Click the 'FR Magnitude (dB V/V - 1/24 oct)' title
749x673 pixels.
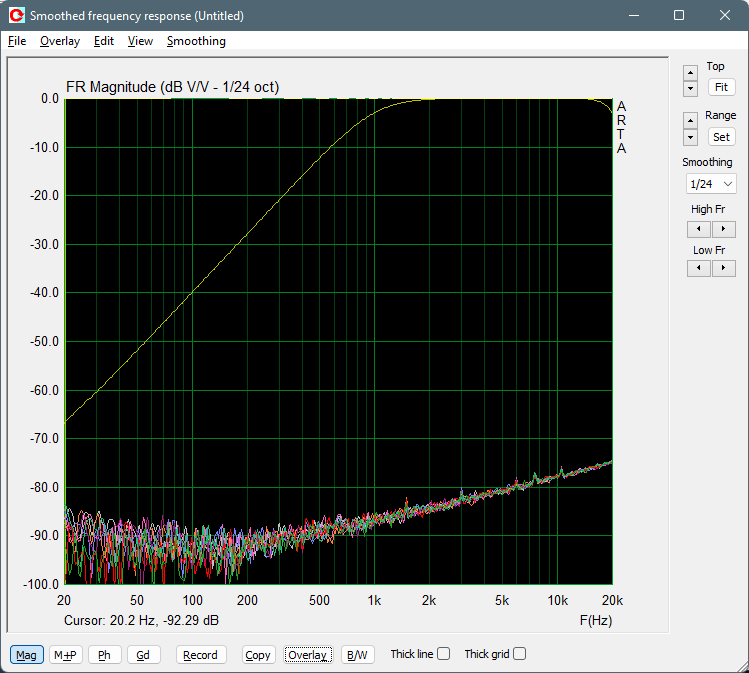tap(172, 87)
